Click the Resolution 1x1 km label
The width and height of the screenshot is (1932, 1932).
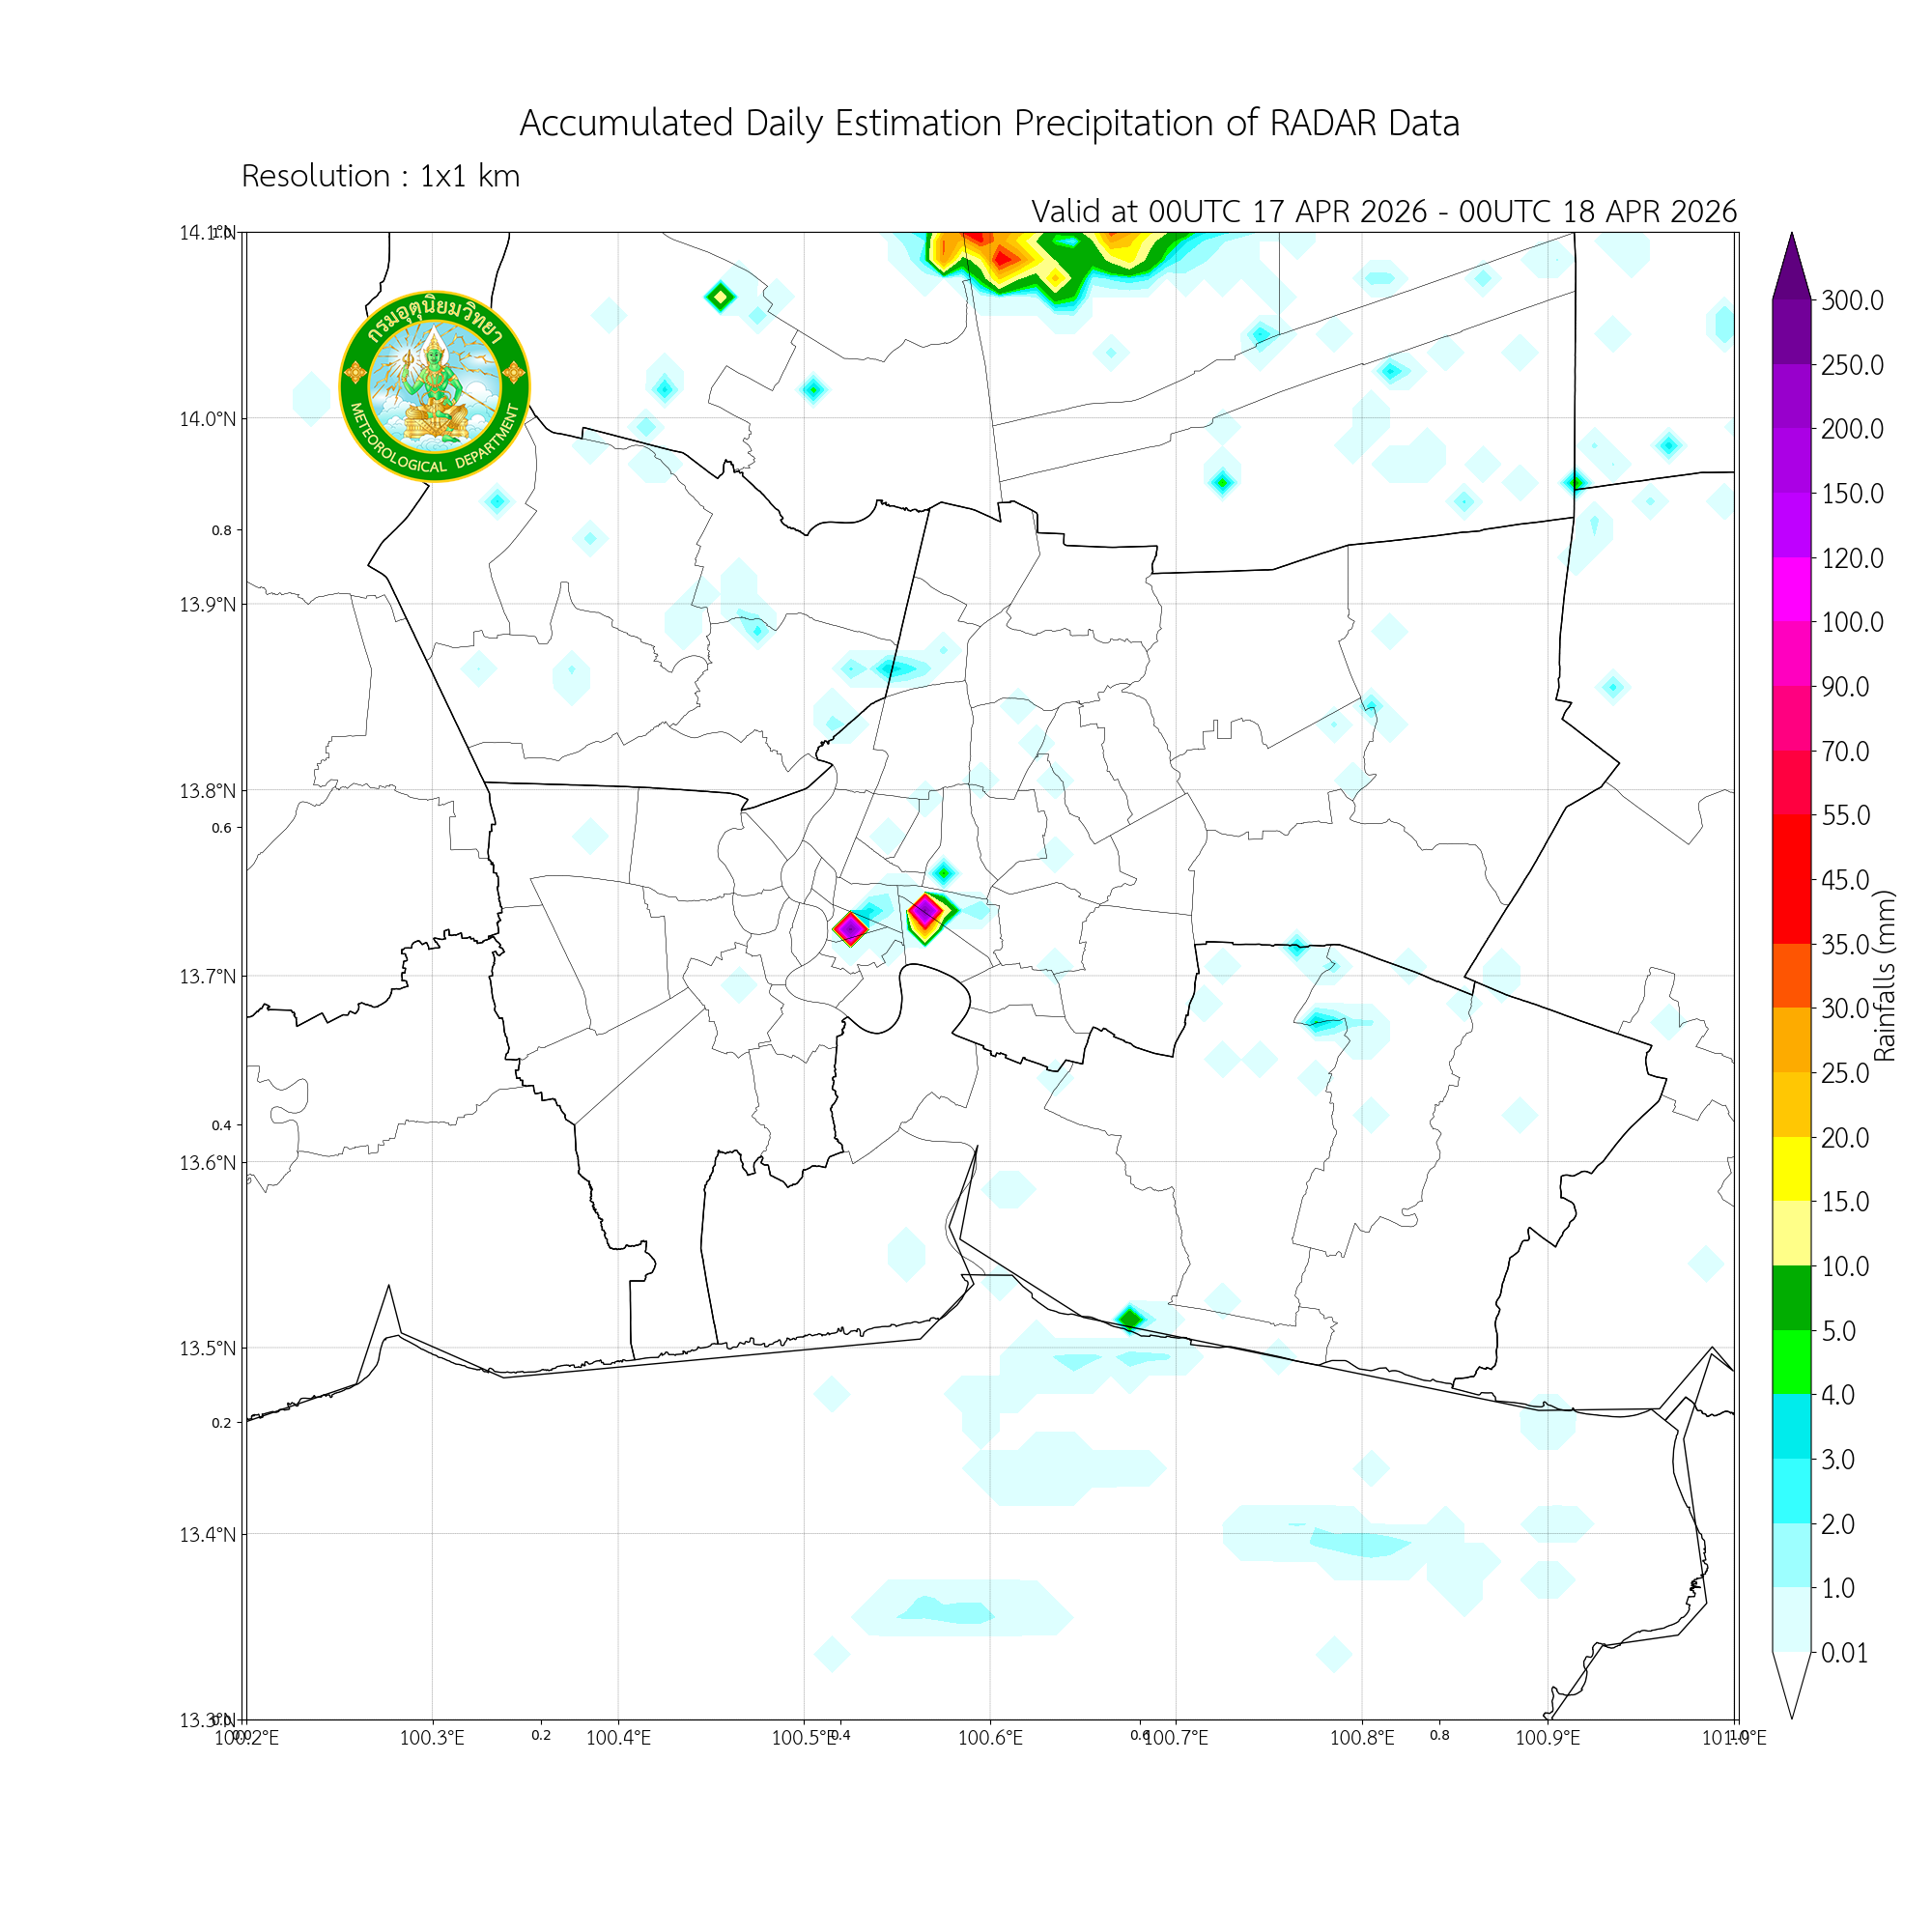[380, 176]
